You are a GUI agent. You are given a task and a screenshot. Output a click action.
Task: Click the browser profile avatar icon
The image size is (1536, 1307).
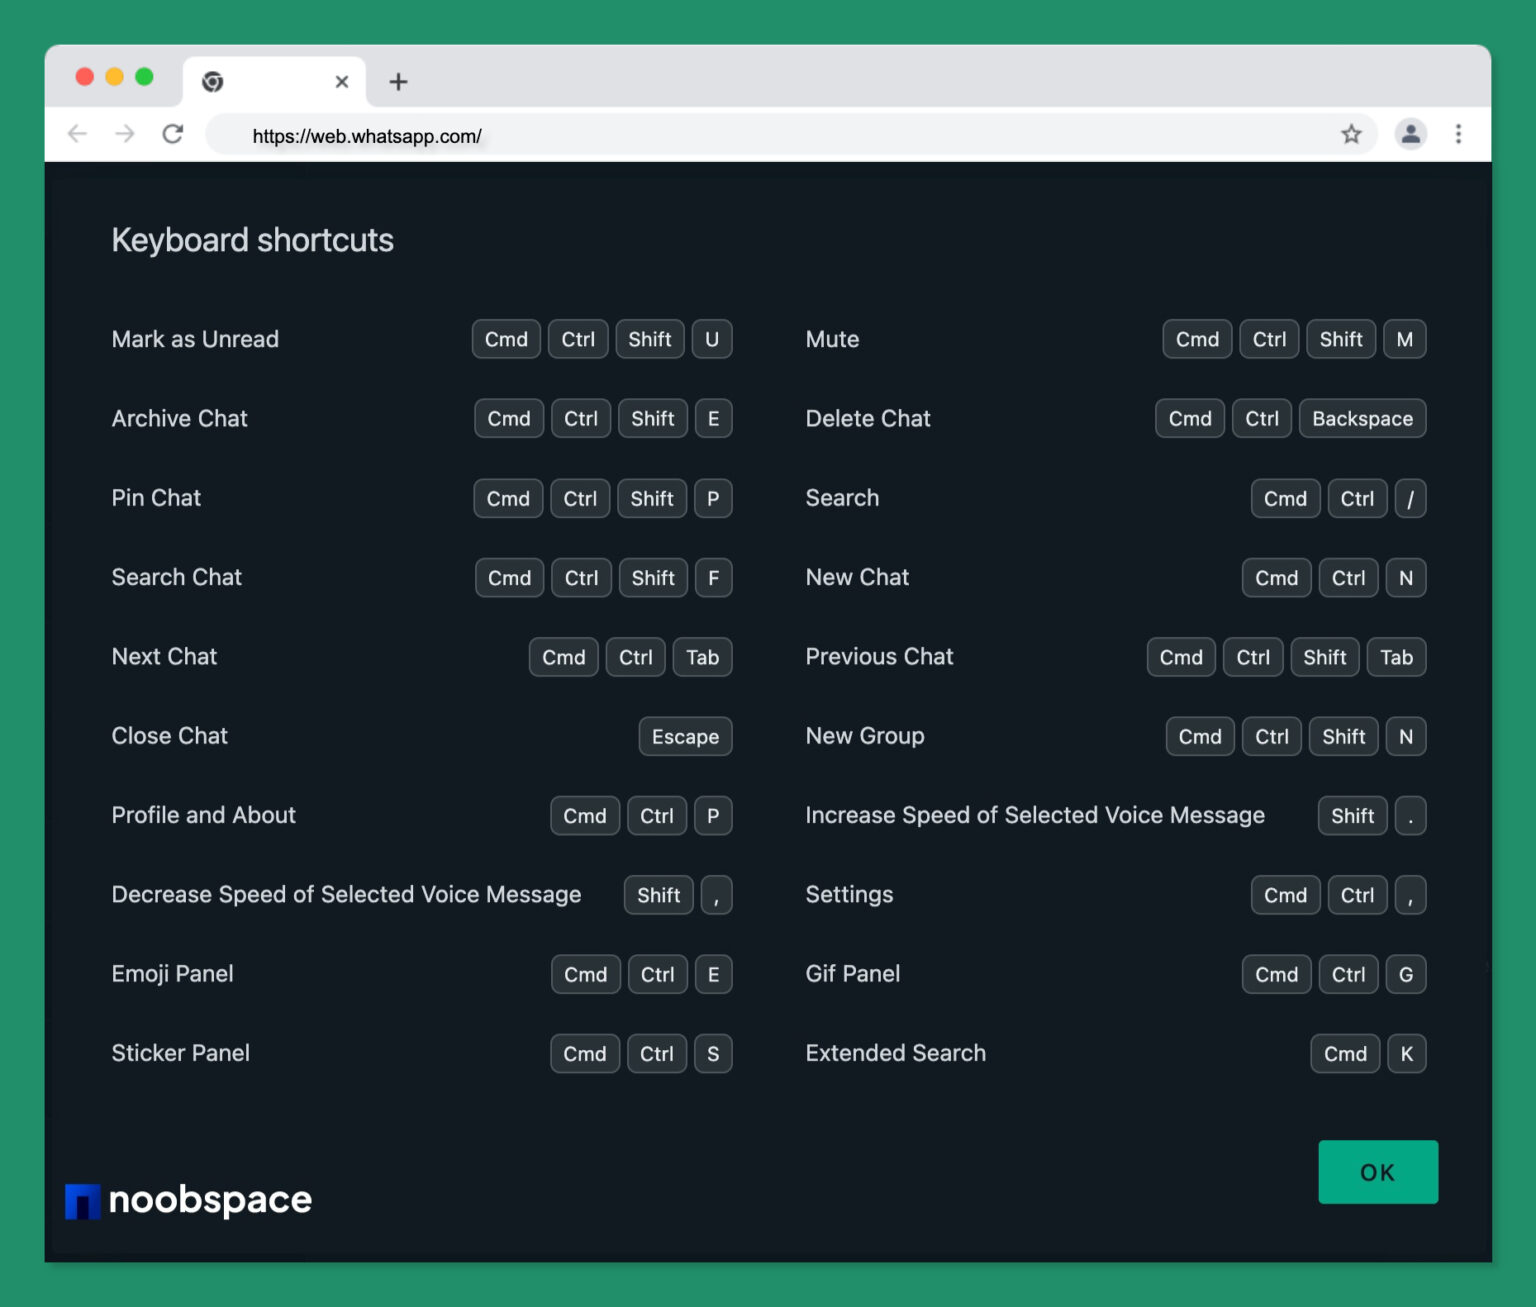click(1411, 134)
